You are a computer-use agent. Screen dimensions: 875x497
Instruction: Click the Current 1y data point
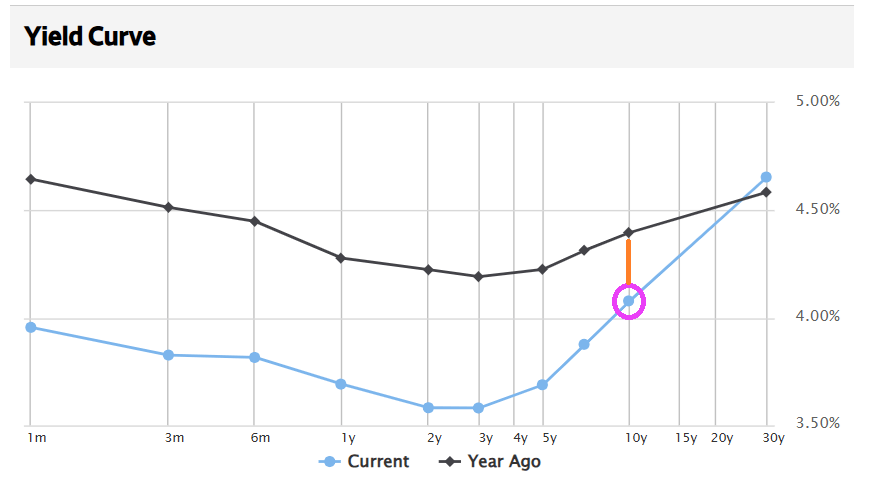[341, 384]
